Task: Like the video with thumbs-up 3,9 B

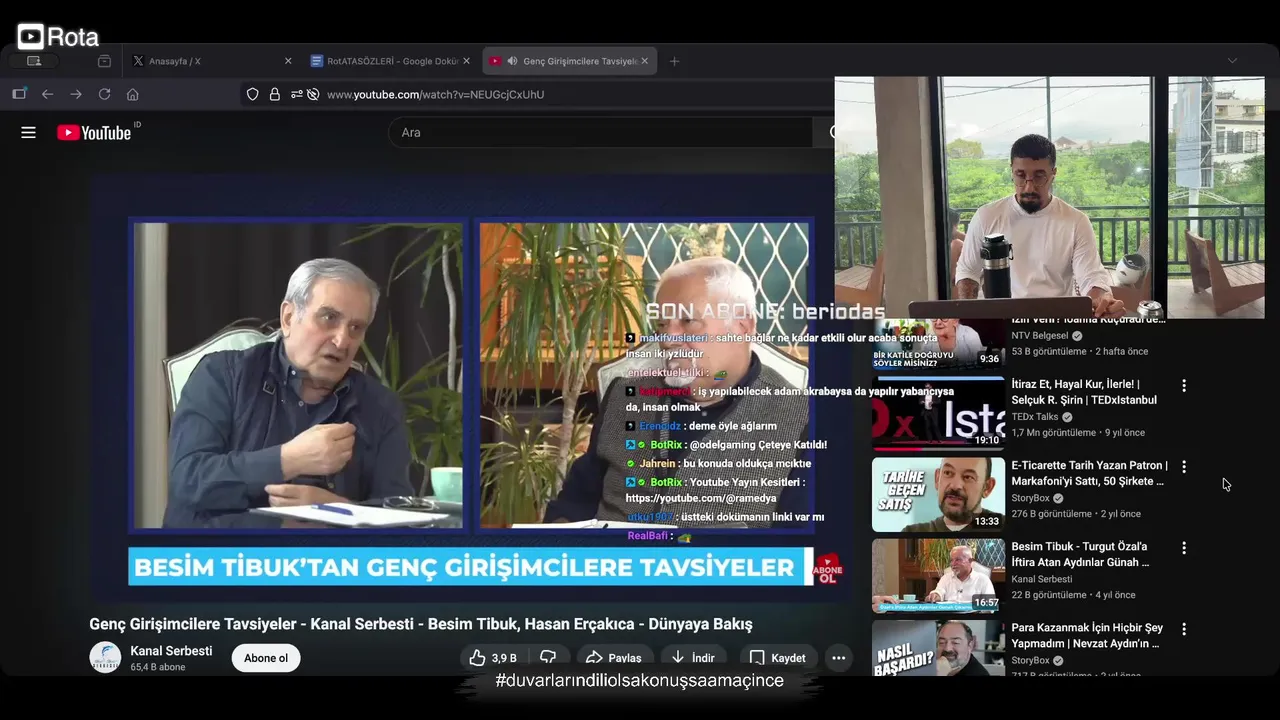Action: (x=493, y=658)
